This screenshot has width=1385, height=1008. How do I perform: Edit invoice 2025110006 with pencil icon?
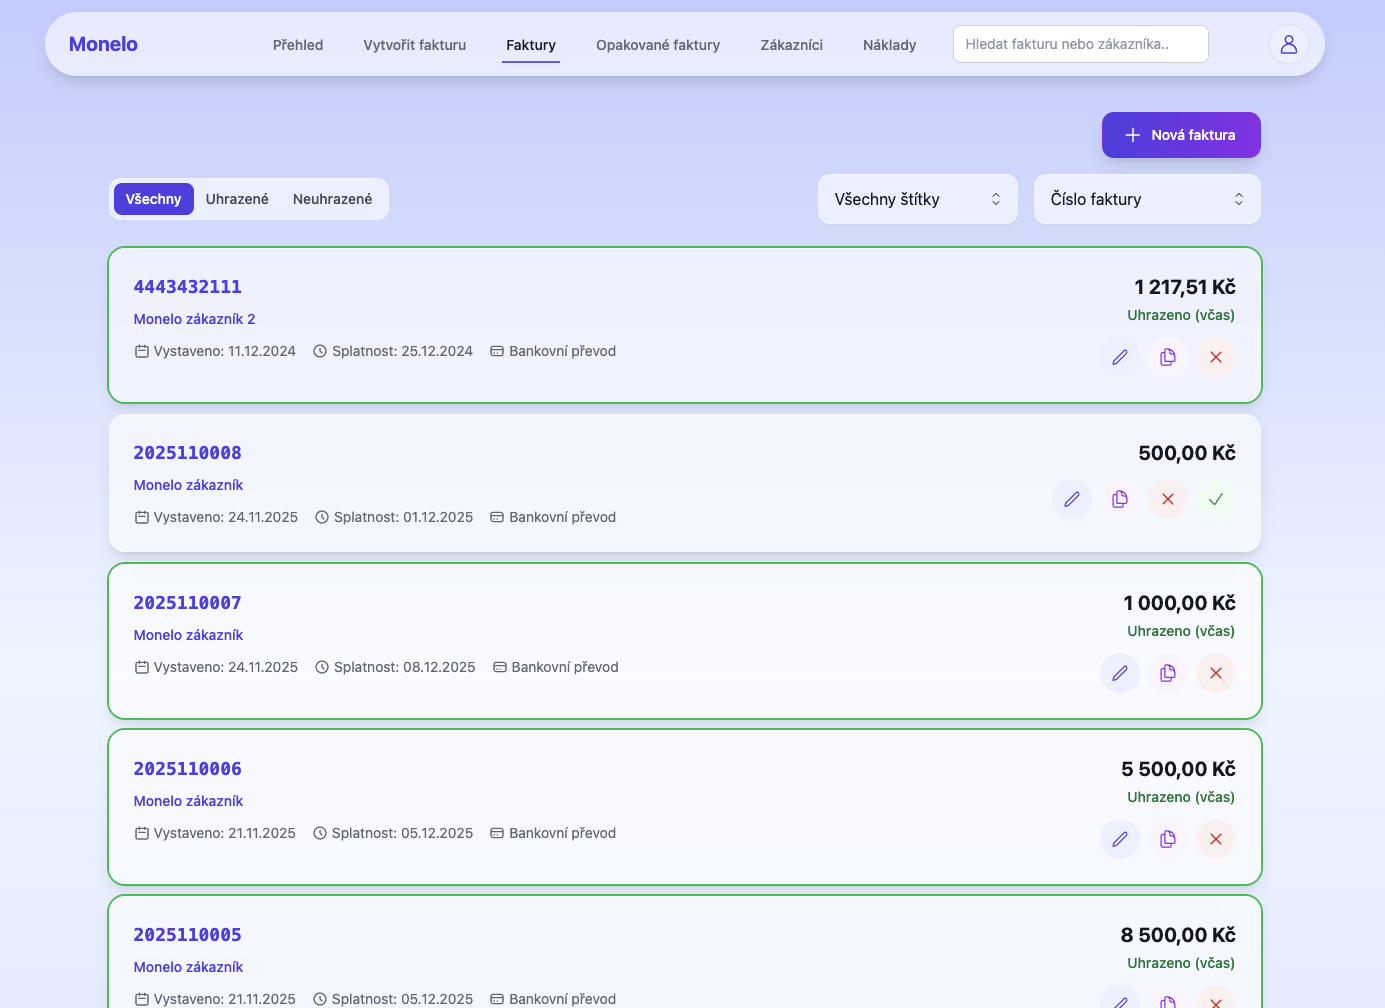tap(1119, 839)
